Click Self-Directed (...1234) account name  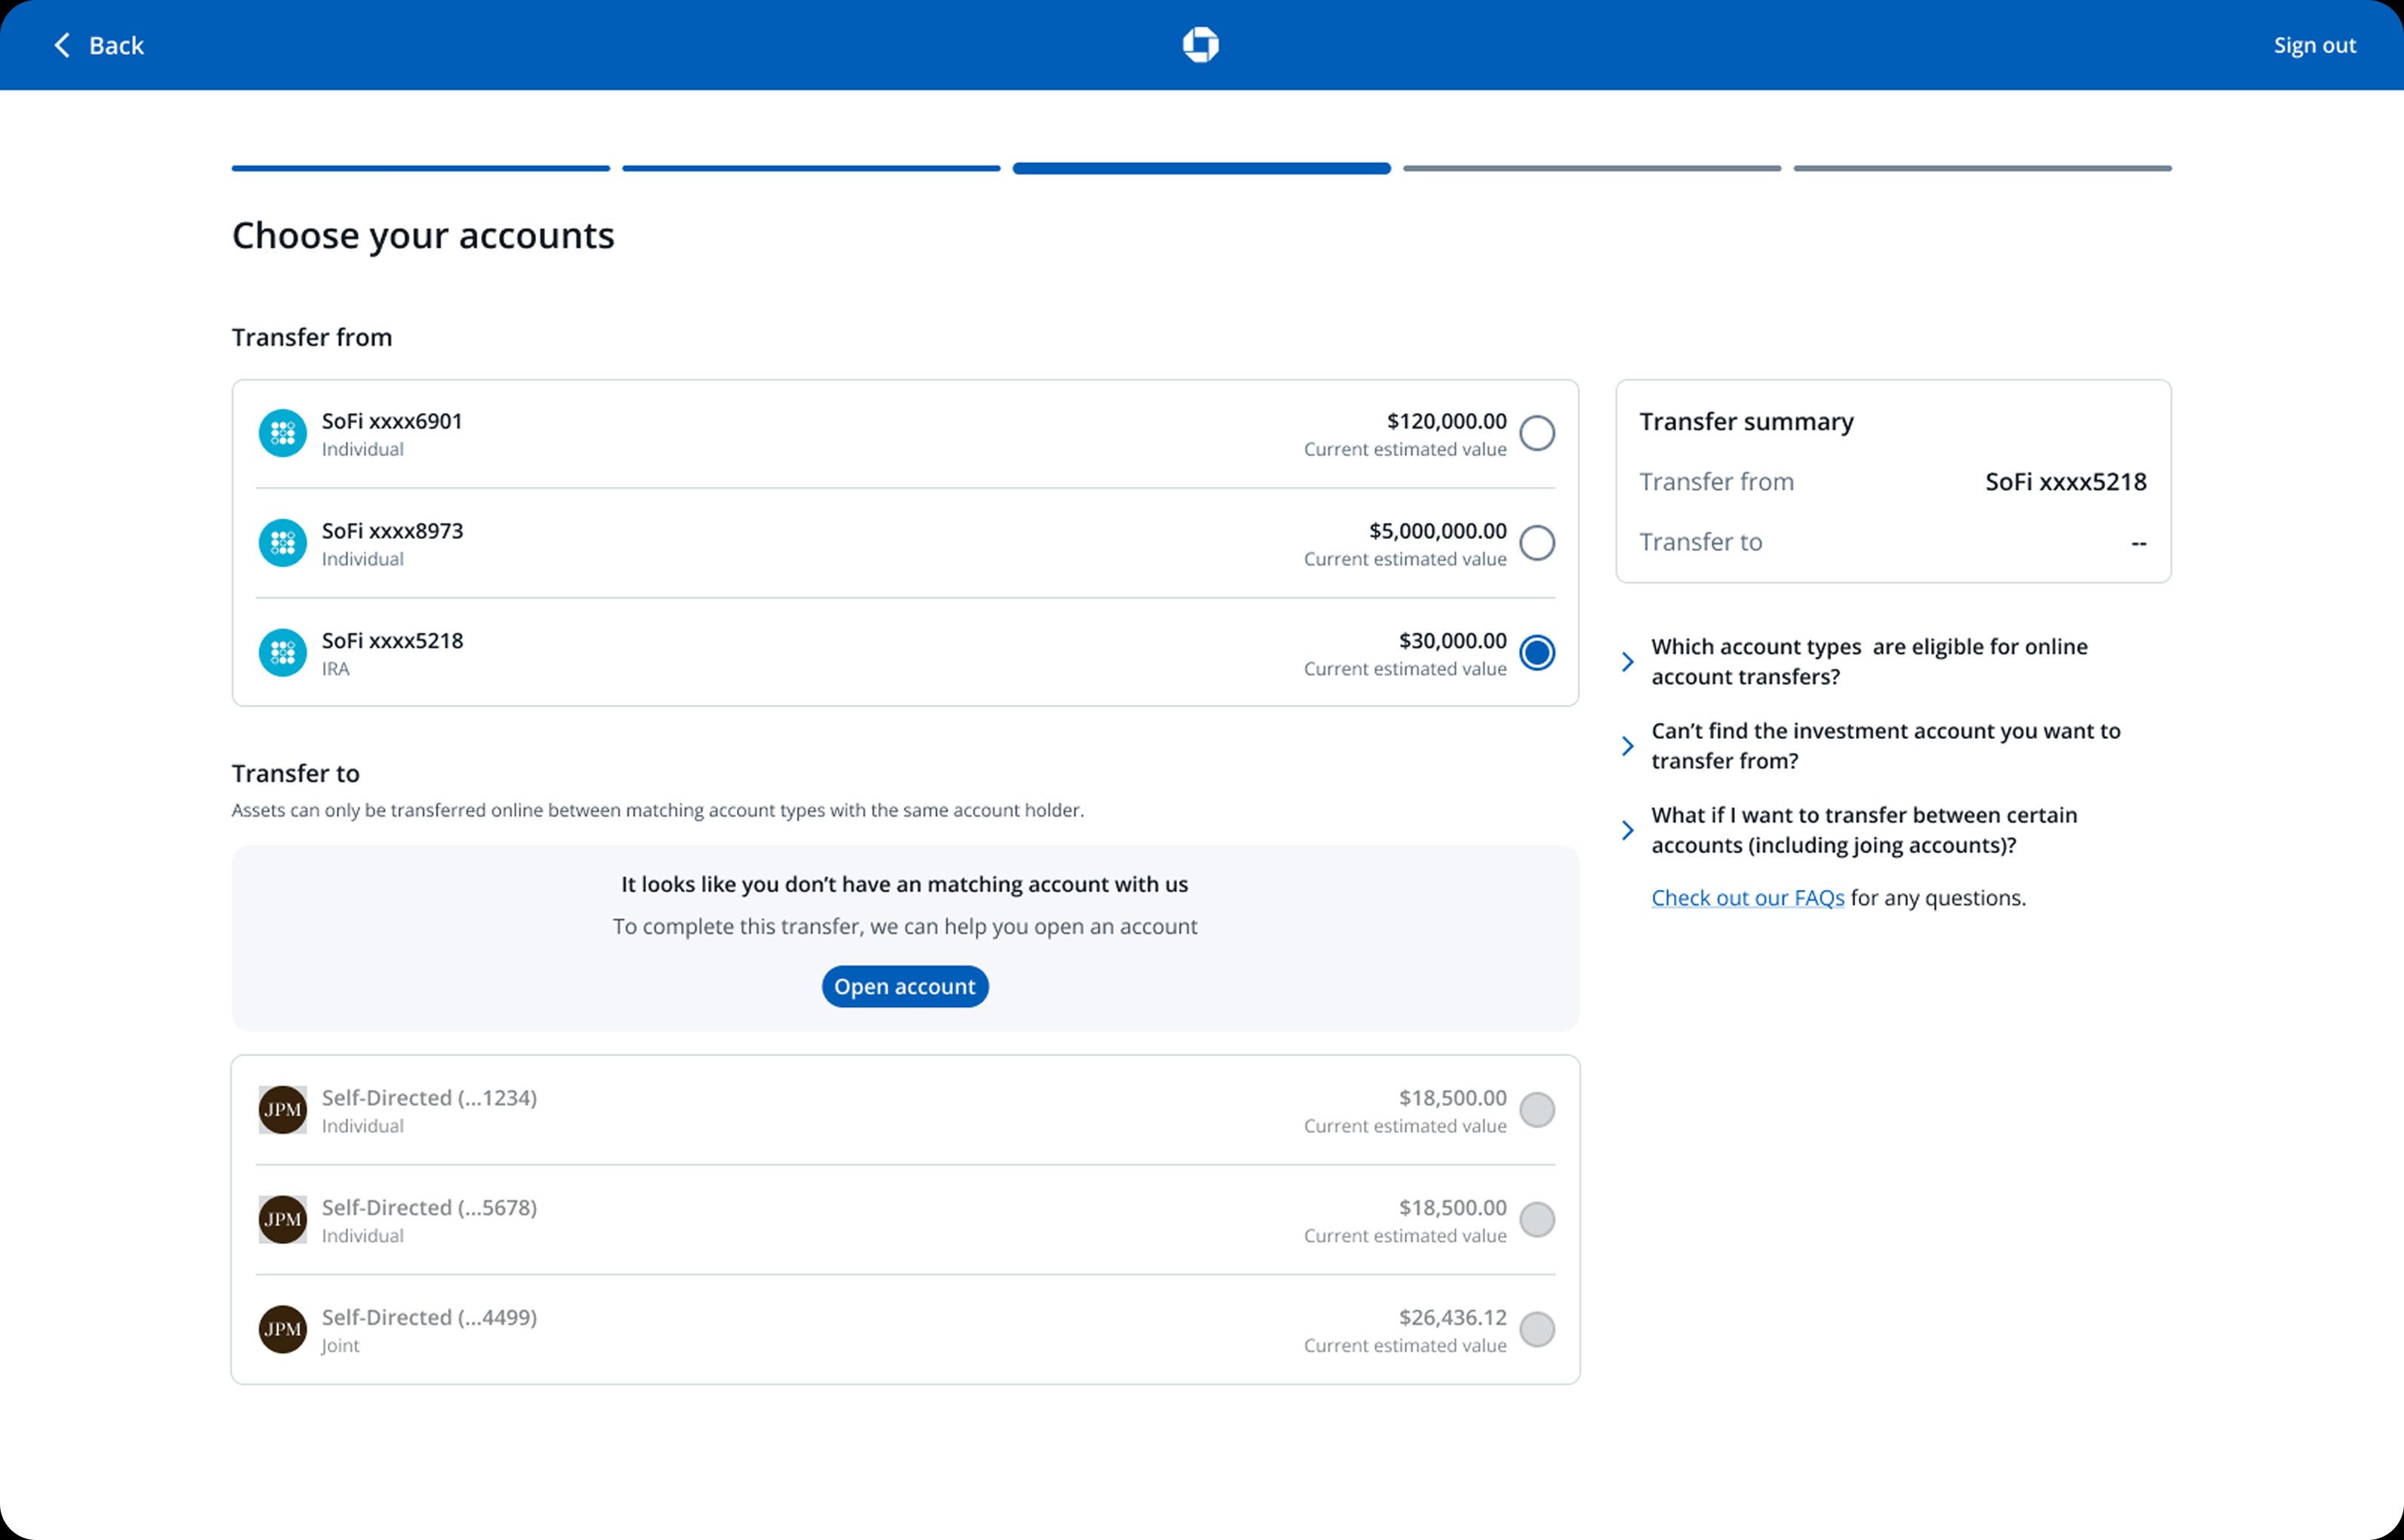(429, 1098)
